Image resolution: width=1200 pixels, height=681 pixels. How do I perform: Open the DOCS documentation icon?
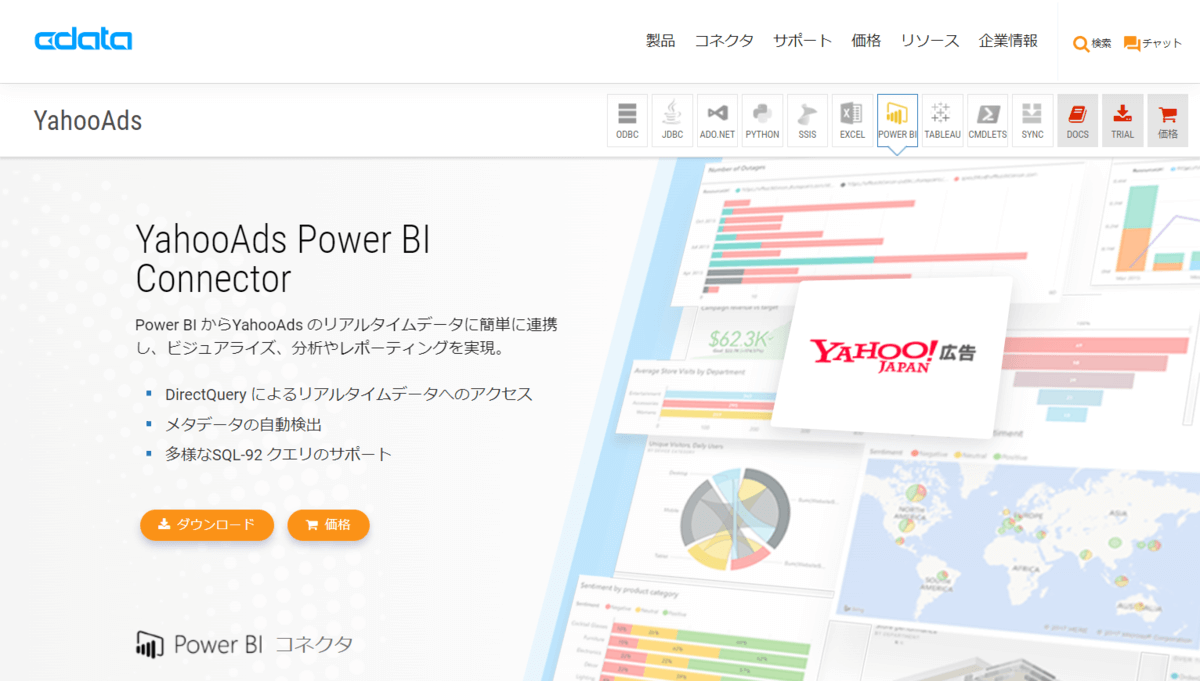[1077, 120]
